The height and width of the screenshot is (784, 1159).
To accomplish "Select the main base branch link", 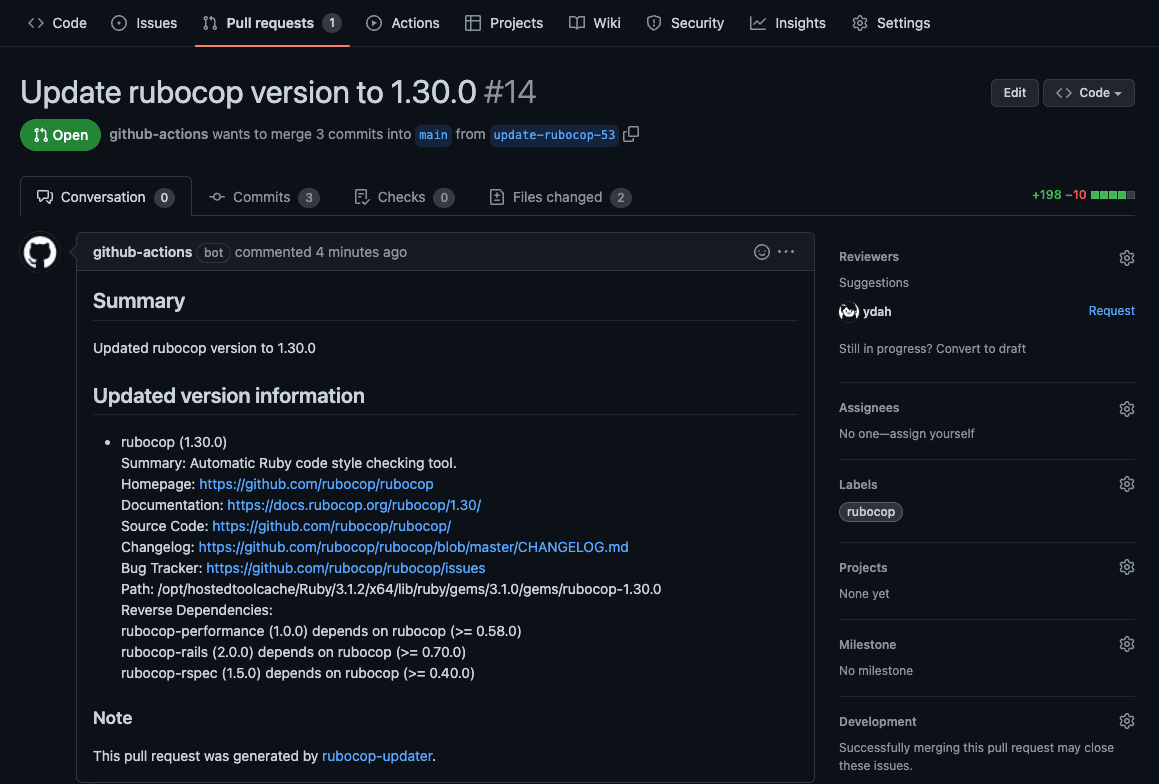I will [x=433, y=135].
